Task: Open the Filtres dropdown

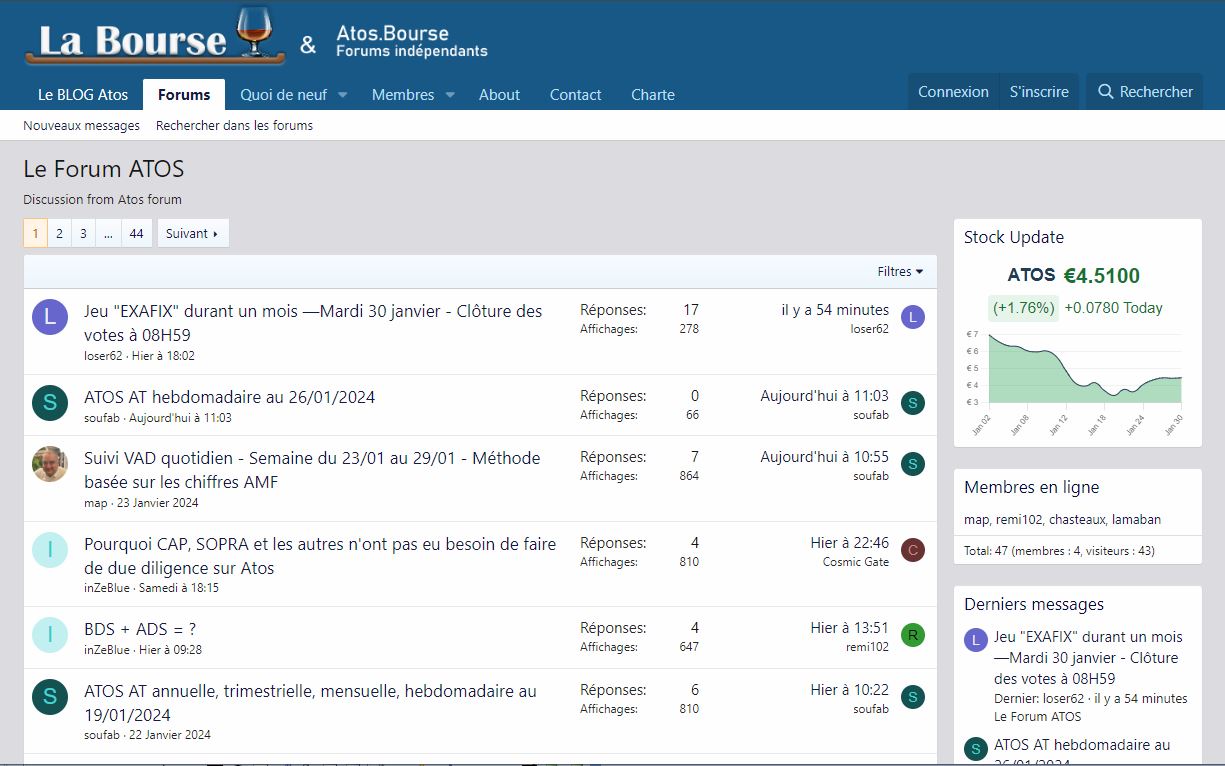Action: (900, 272)
